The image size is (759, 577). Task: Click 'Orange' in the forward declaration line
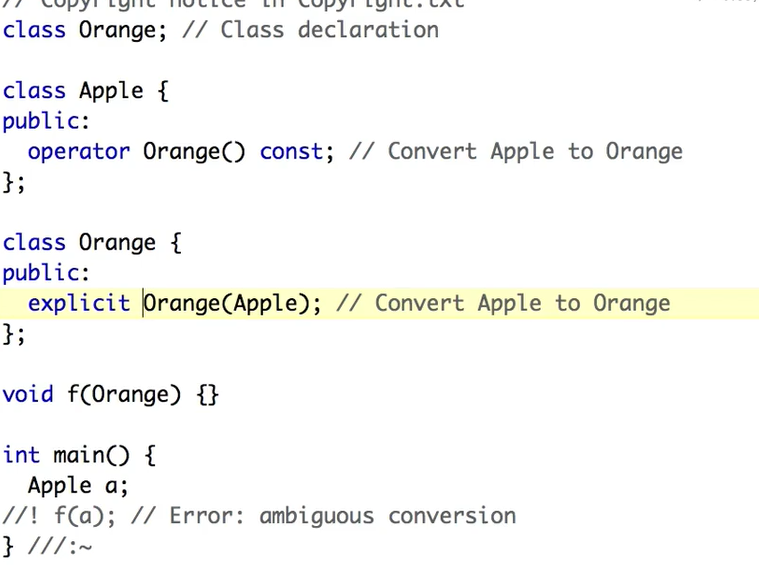click(x=117, y=29)
